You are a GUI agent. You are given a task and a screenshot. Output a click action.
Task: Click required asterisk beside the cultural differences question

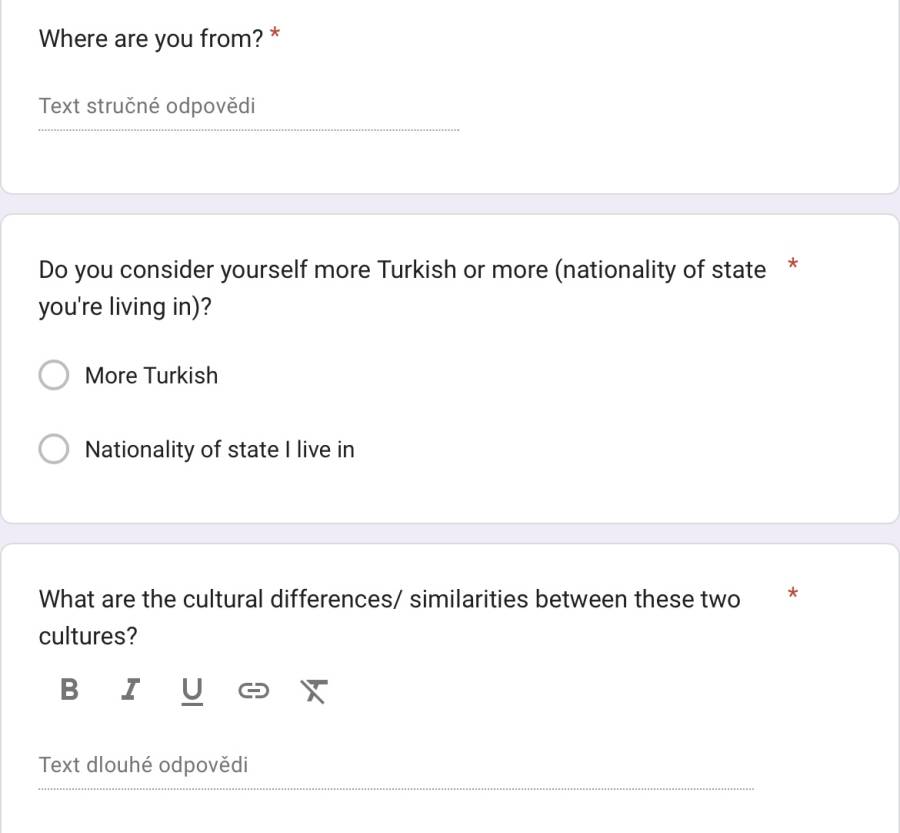click(793, 594)
